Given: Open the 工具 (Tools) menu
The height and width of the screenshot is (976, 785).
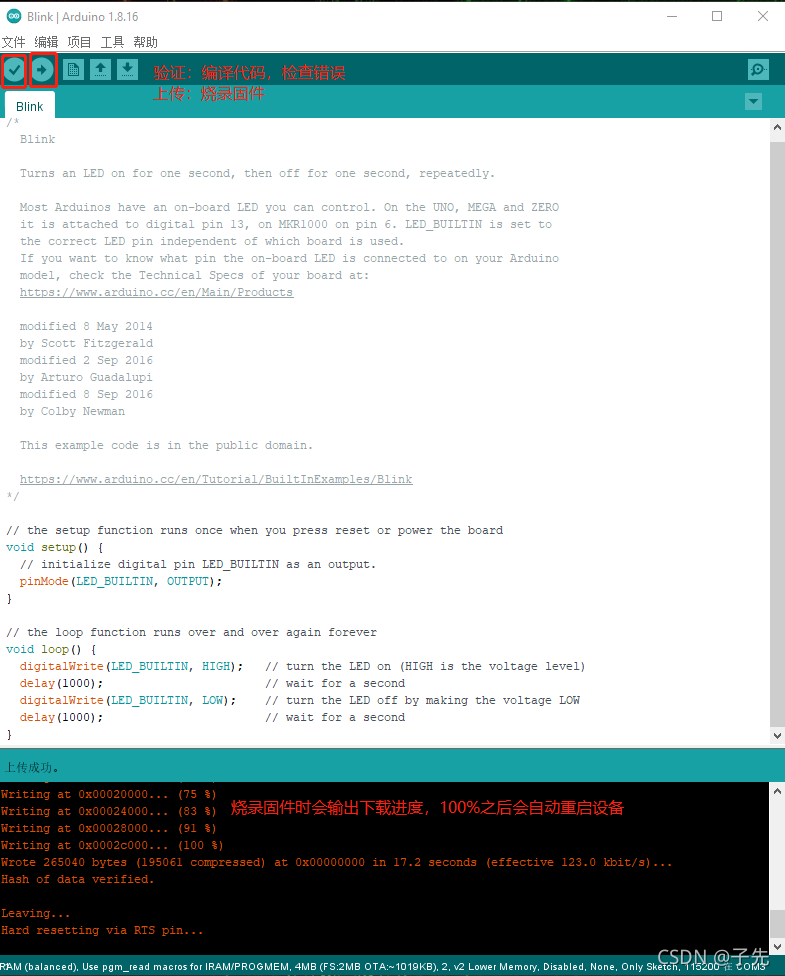Looking at the screenshot, I should pos(112,42).
